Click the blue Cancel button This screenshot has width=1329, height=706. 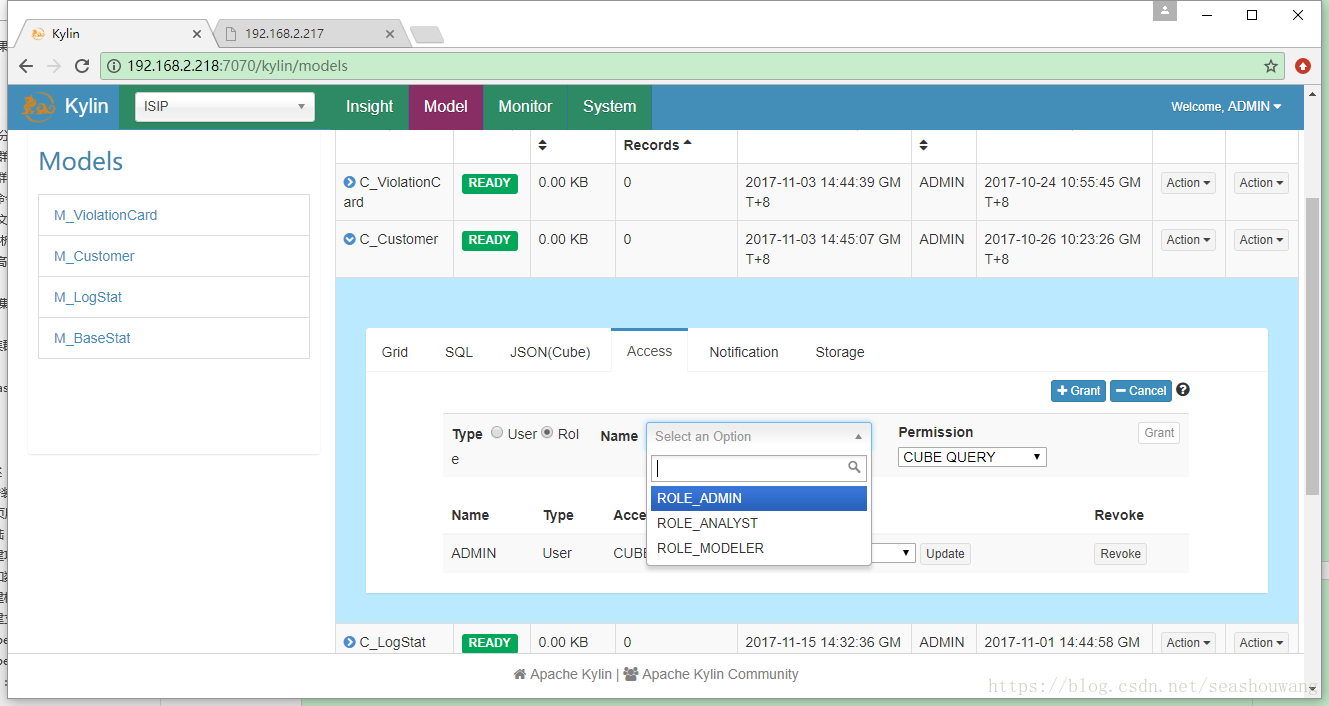[1141, 391]
